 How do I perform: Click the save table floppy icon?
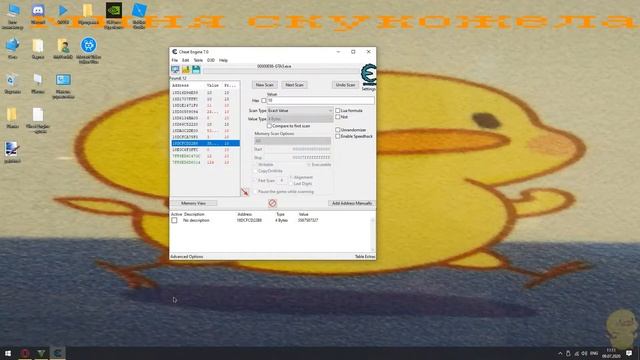tap(196, 70)
